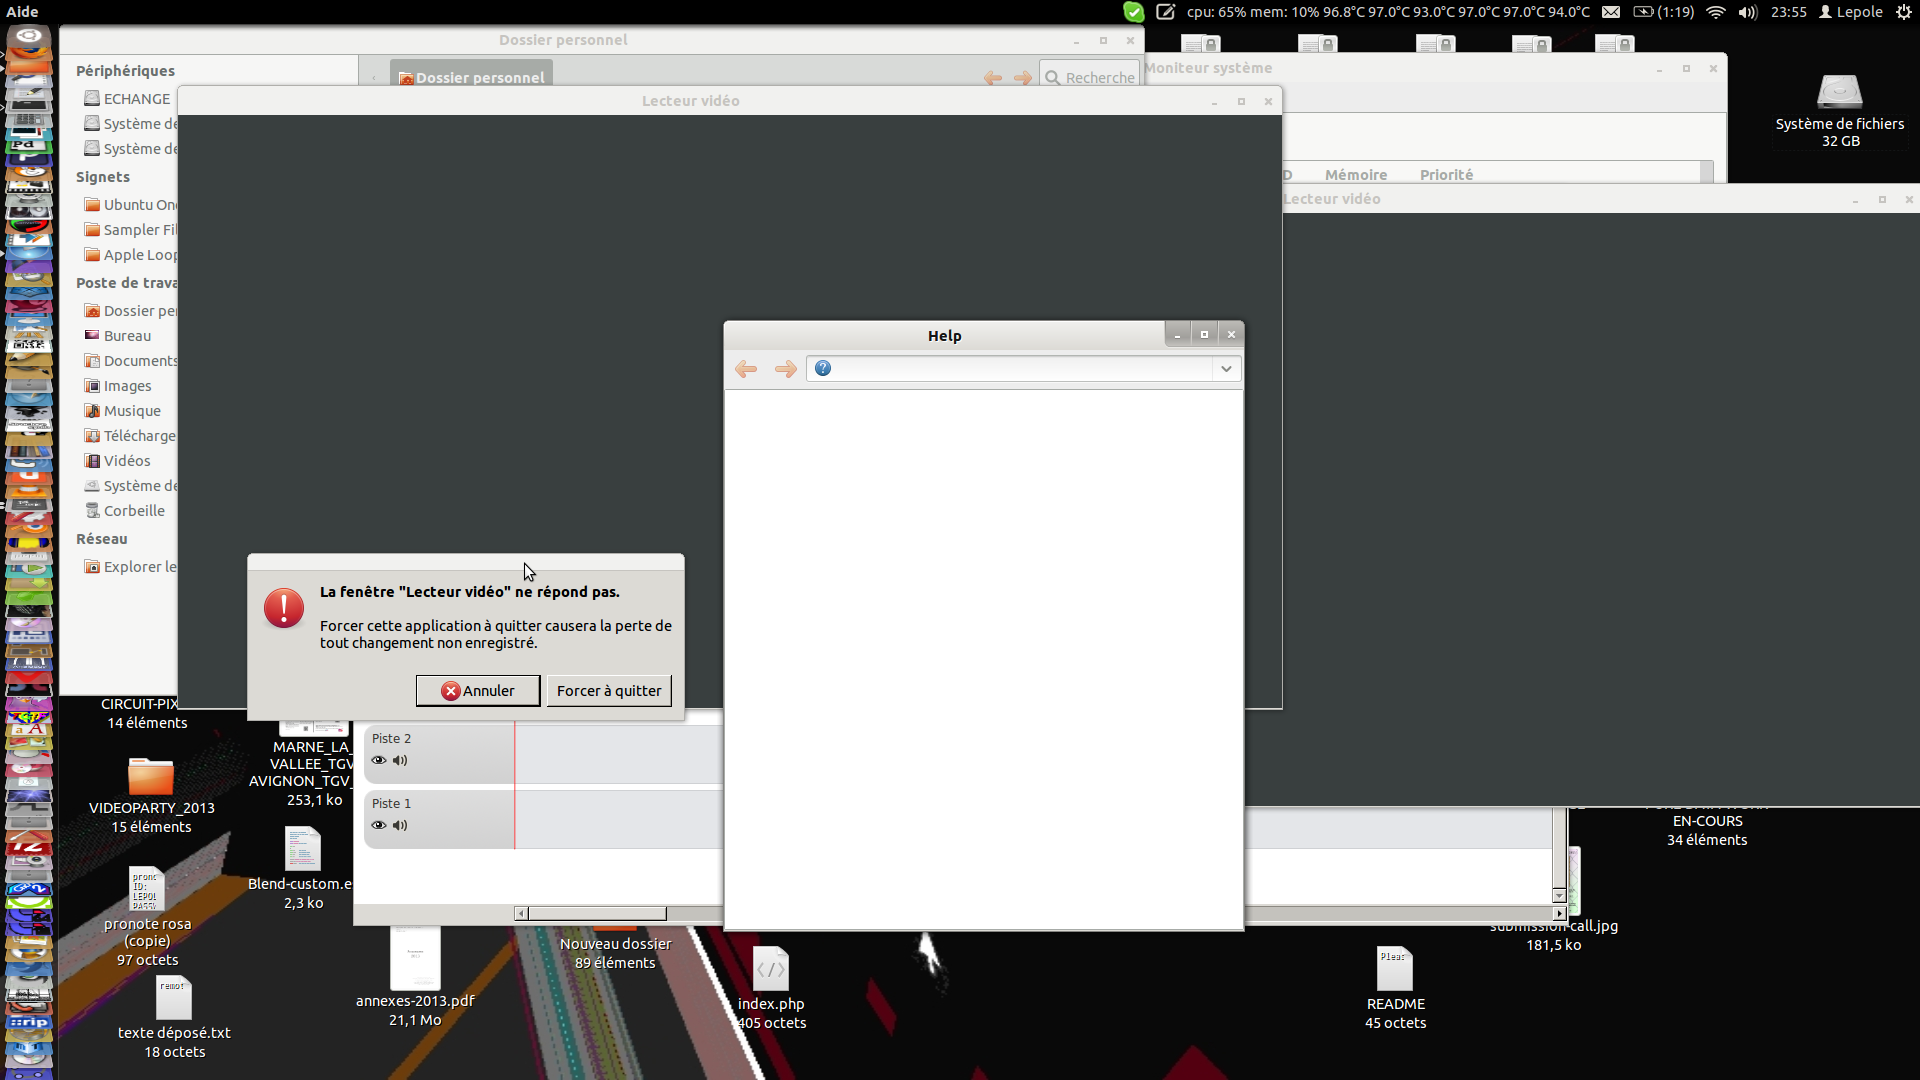
Task: Open ECHANGE device in sidebar
Action: (136, 99)
